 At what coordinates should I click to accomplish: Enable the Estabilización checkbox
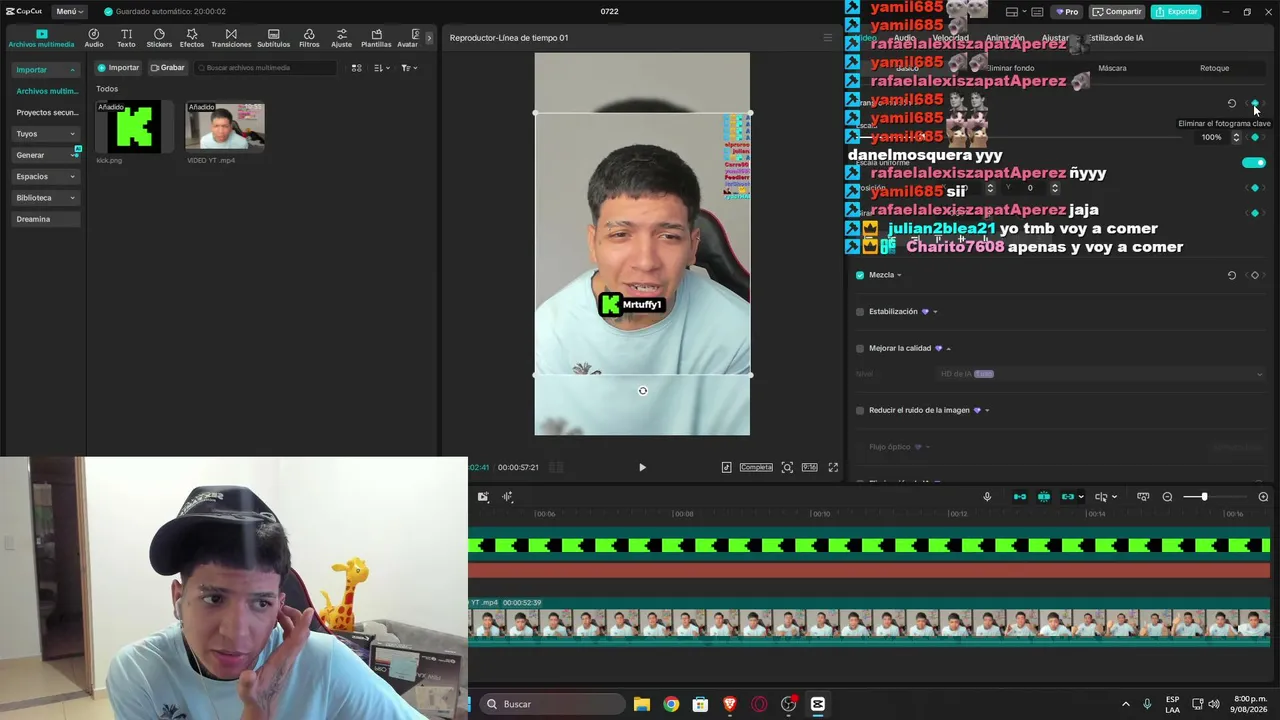click(860, 312)
